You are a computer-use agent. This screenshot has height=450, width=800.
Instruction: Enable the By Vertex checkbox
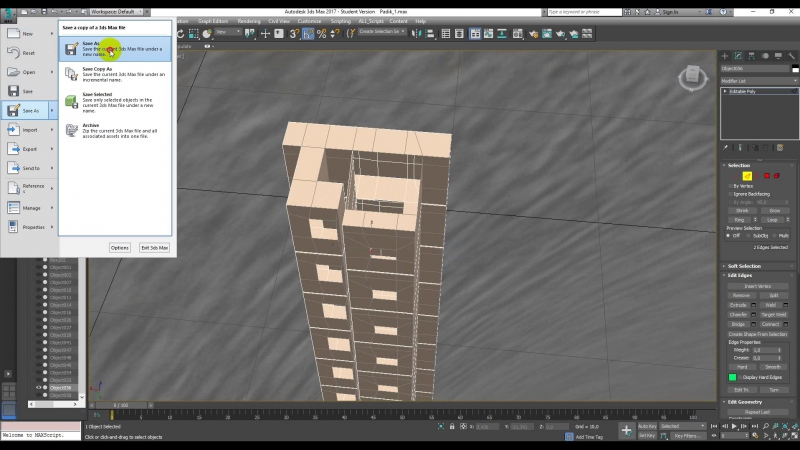click(730, 186)
